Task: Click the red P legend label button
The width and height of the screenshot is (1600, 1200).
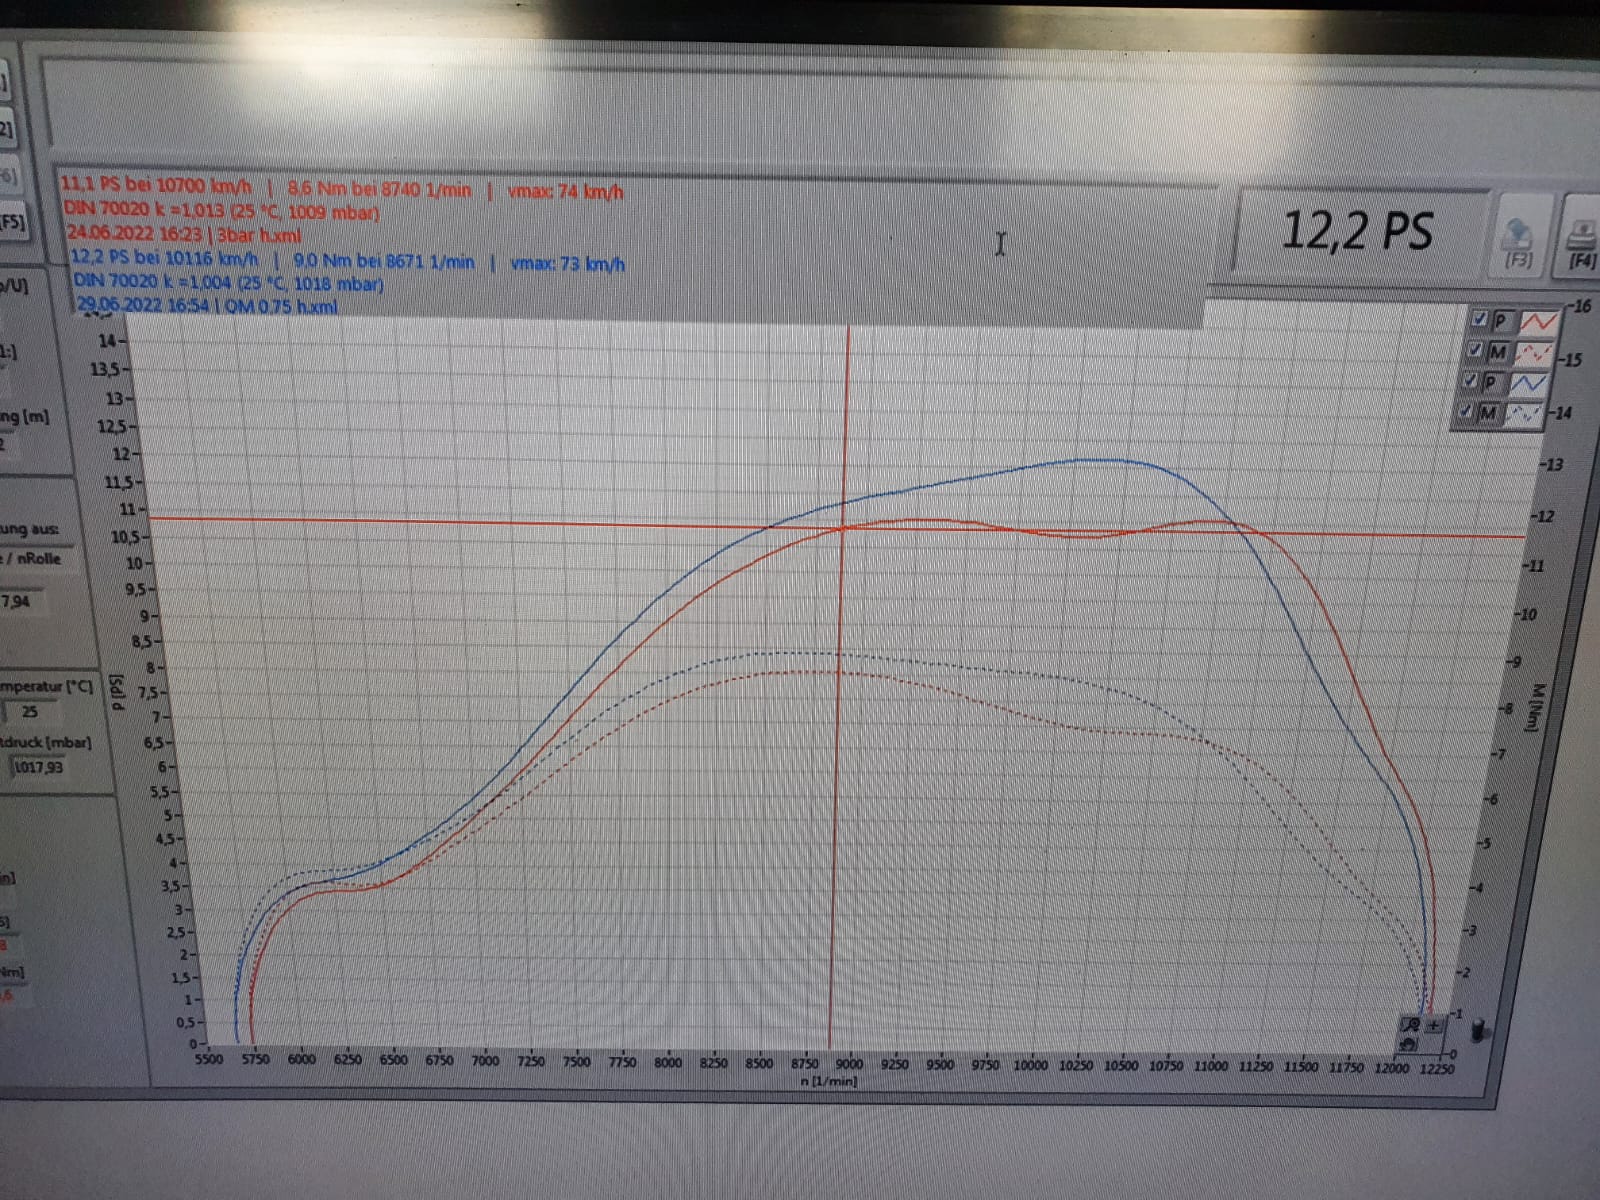Action: point(1501,321)
